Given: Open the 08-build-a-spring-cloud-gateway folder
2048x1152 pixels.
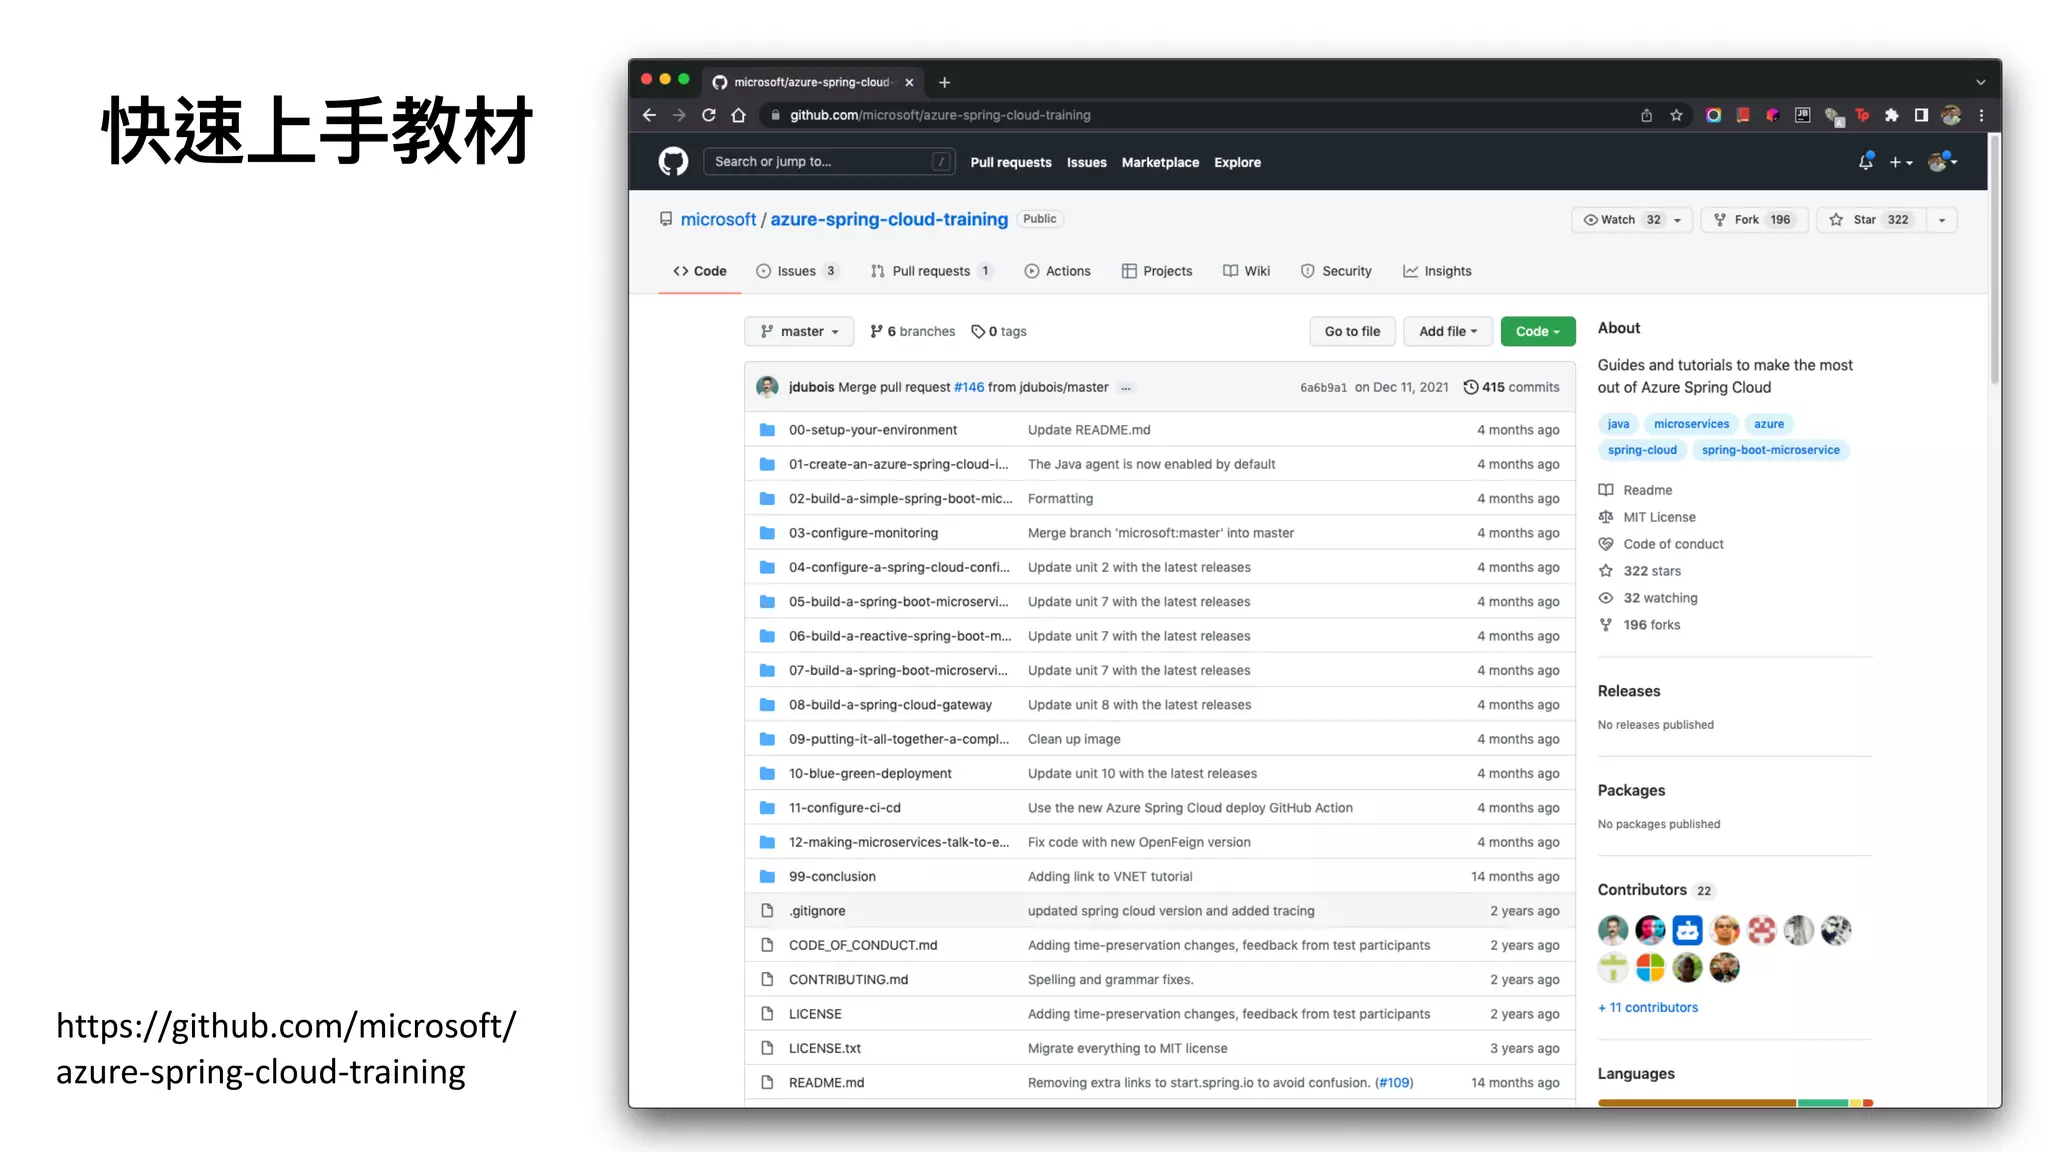Looking at the screenshot, I should 890,705.
